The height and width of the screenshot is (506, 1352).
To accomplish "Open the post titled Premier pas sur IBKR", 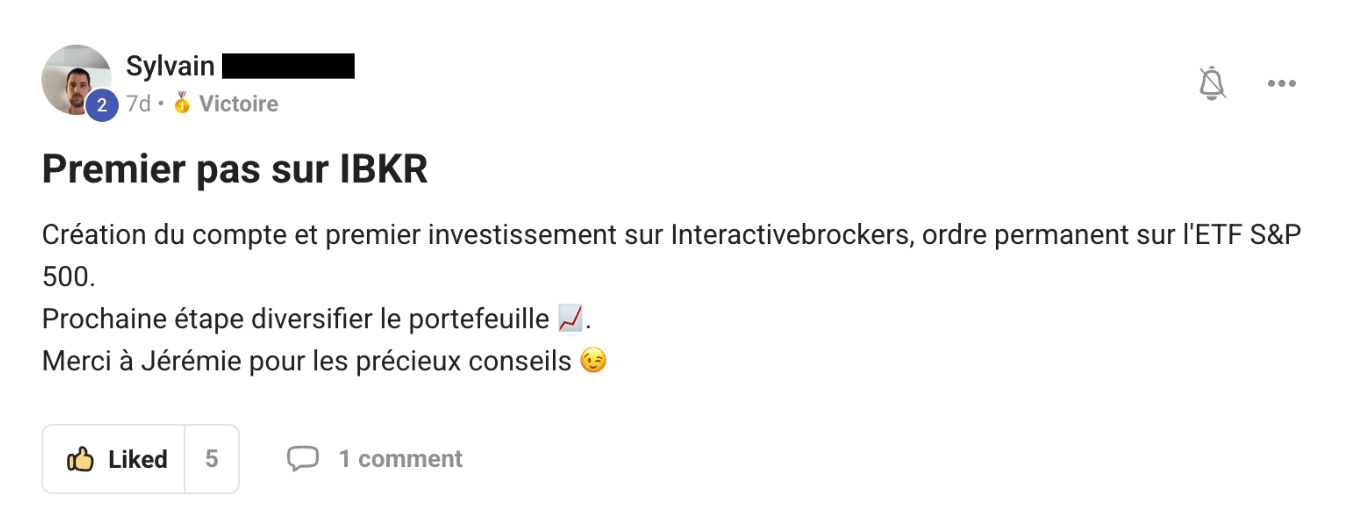I will pos(235,171).
